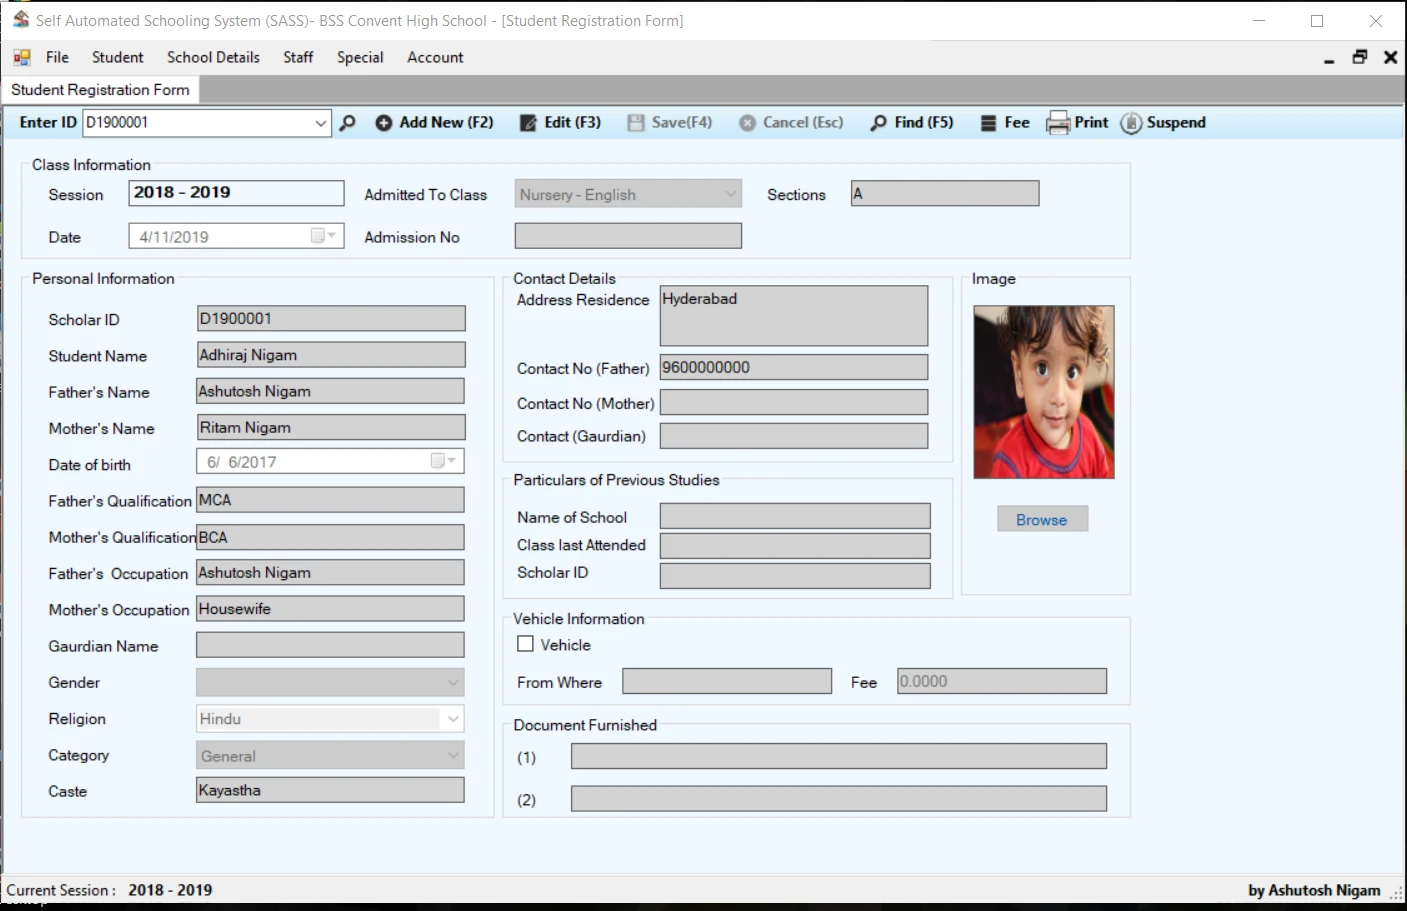Image resolution: width=1407 pixels, height=911 pixels.
Task: Click Browse to change student photo
Action: pos(1042,518)
